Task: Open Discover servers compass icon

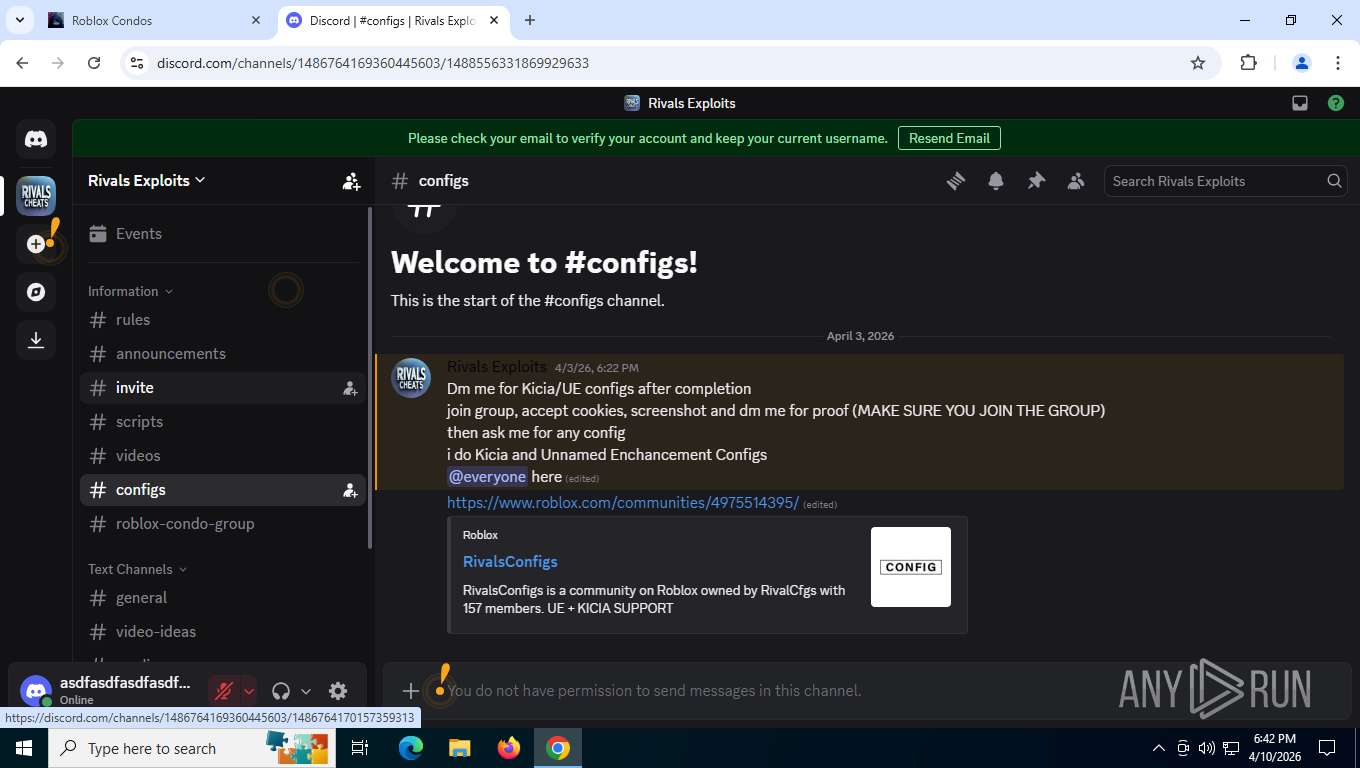Action: [36, 292]
